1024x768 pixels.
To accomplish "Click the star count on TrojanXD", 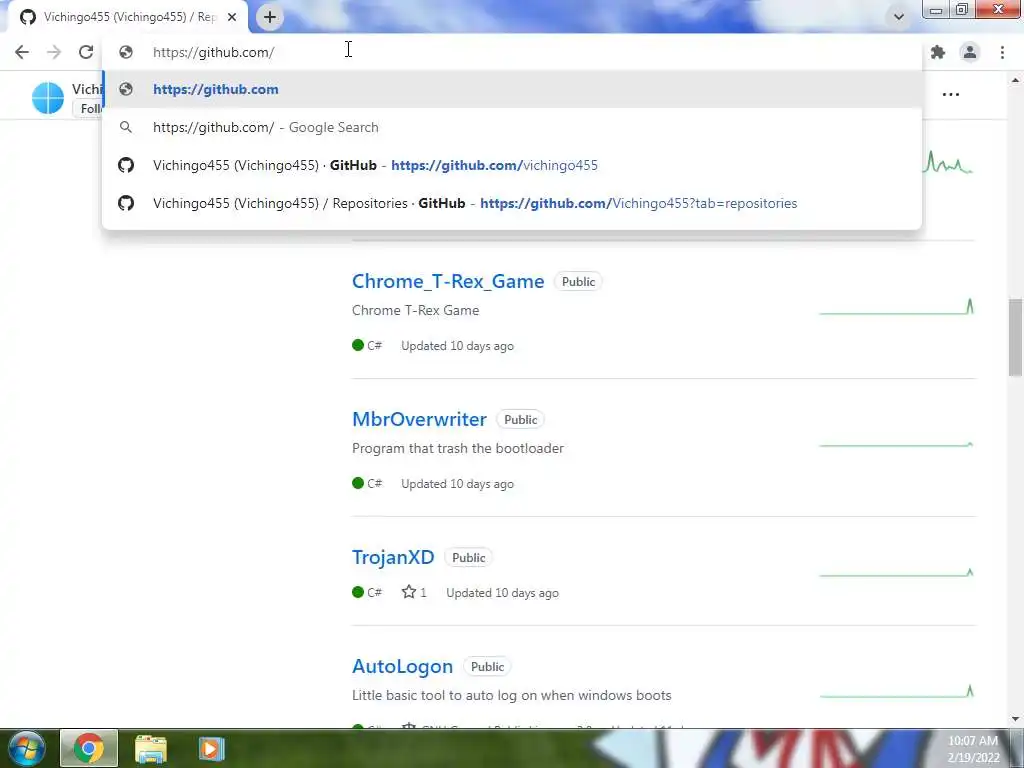I will [414, 592].
